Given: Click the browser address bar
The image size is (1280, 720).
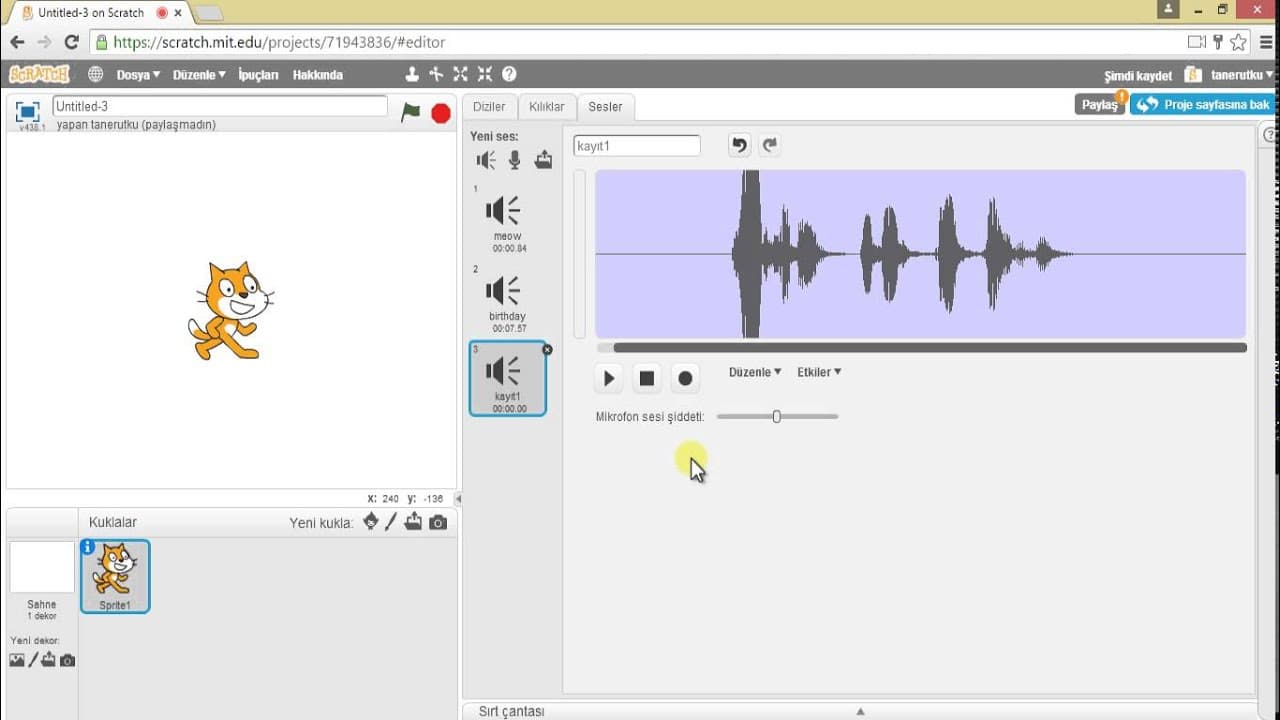Looking at the screenshot, I should click(x=640, y=42).
